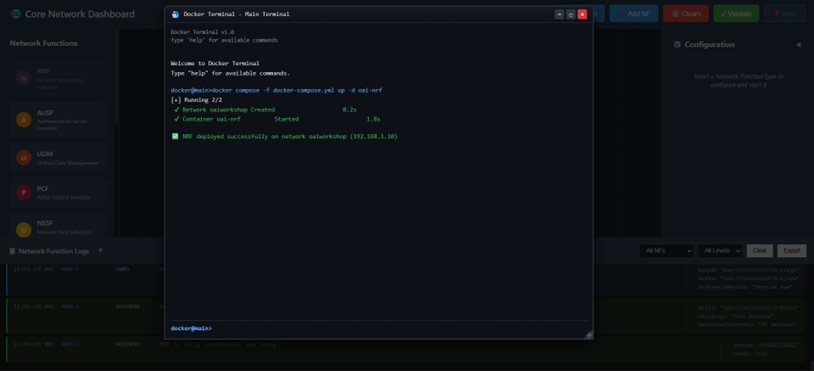Viewport: 814px width, 371px height.
Task: Click the Network Function Logs icon
Action: click(x=12, y=251)
